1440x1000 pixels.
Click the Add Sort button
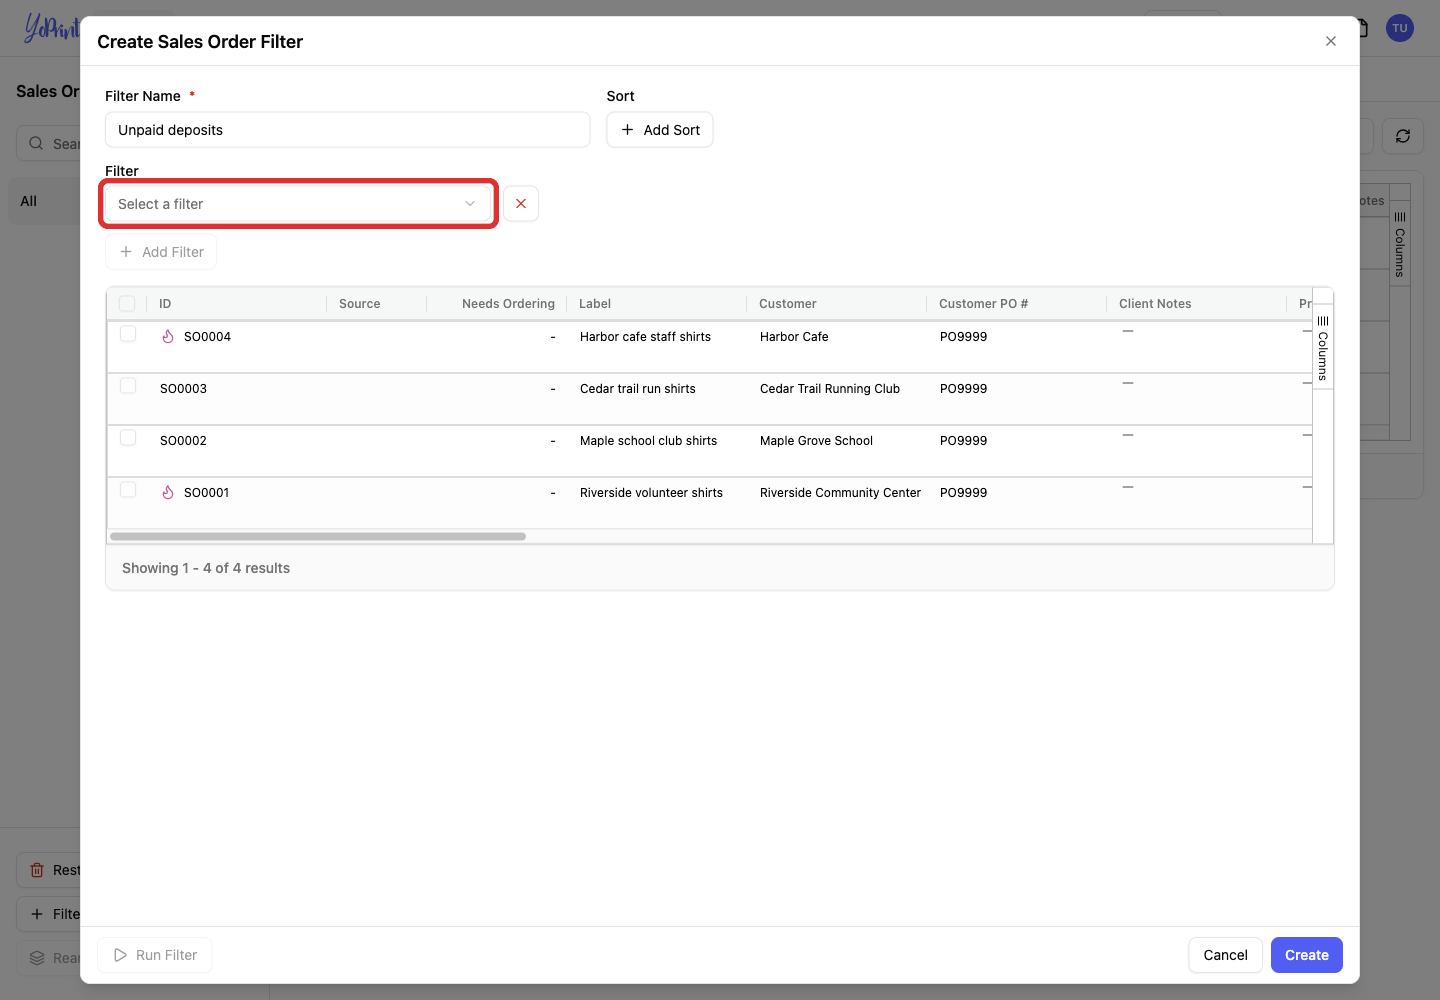click(x=660, y=130)
